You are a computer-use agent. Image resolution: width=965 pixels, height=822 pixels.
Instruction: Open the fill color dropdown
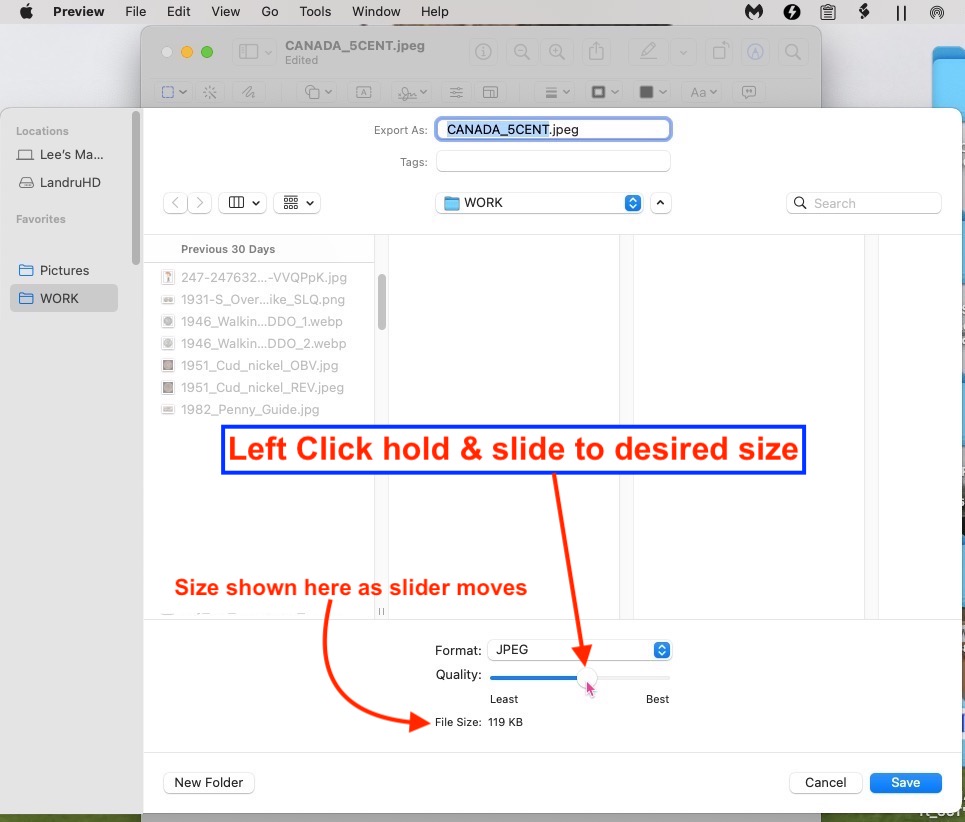(653, 92)
